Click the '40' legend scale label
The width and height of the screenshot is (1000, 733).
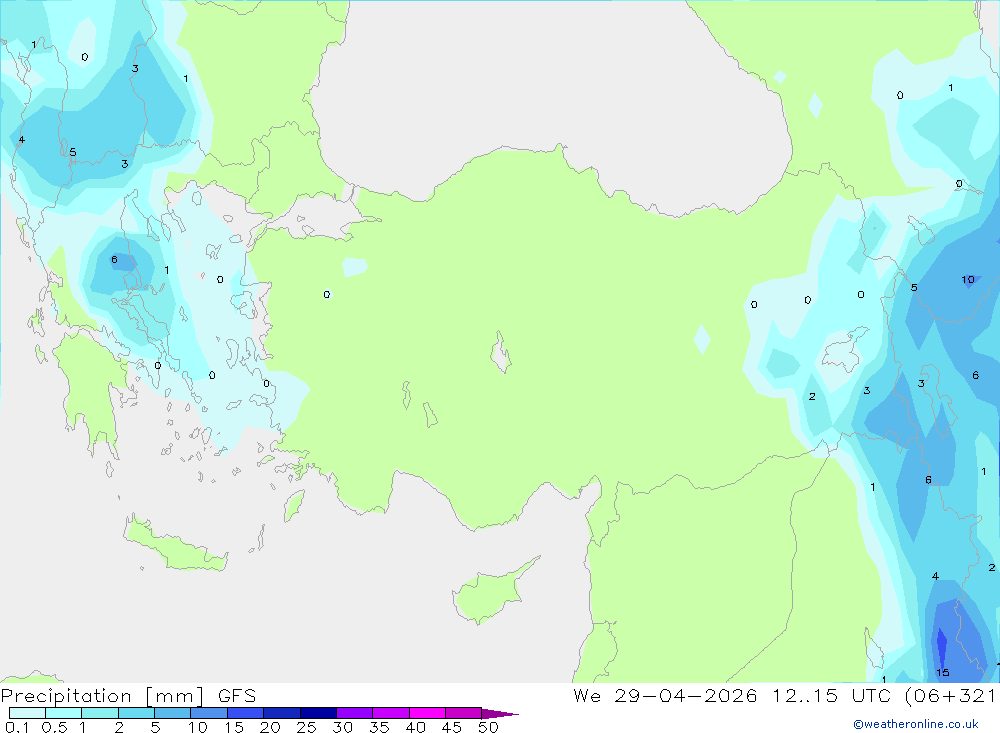[415, 727]
